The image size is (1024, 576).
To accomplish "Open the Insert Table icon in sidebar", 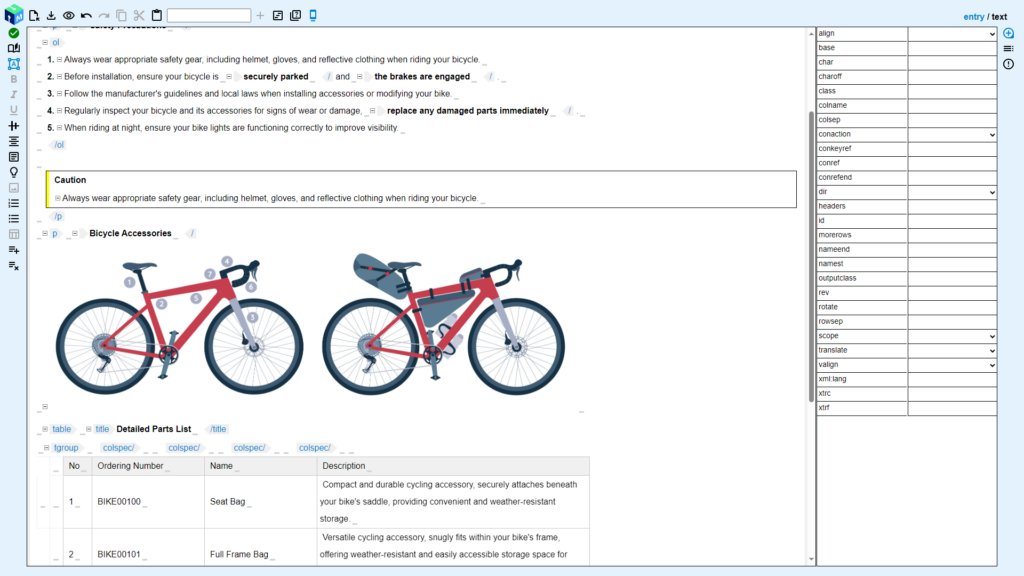I will point(13,232).
